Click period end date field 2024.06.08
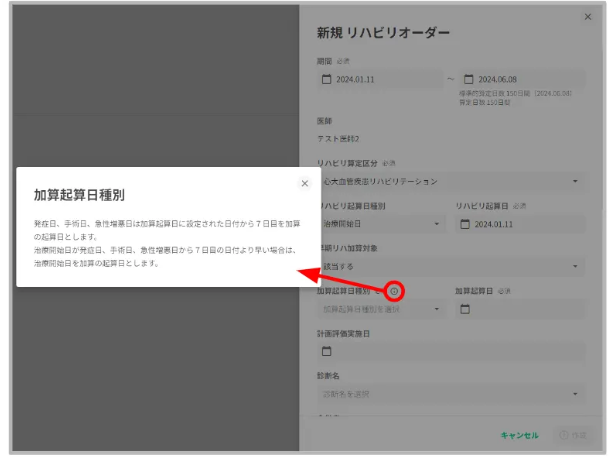615x463 pixels. pyautogui.click(x=523, y=79)
